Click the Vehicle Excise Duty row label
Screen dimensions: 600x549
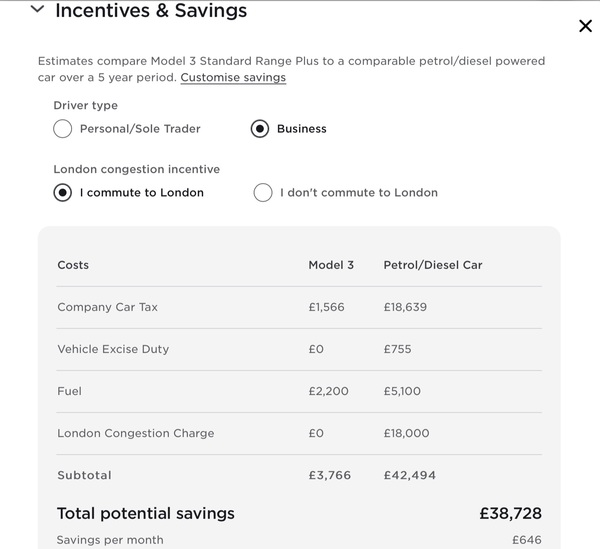point(113,349)
